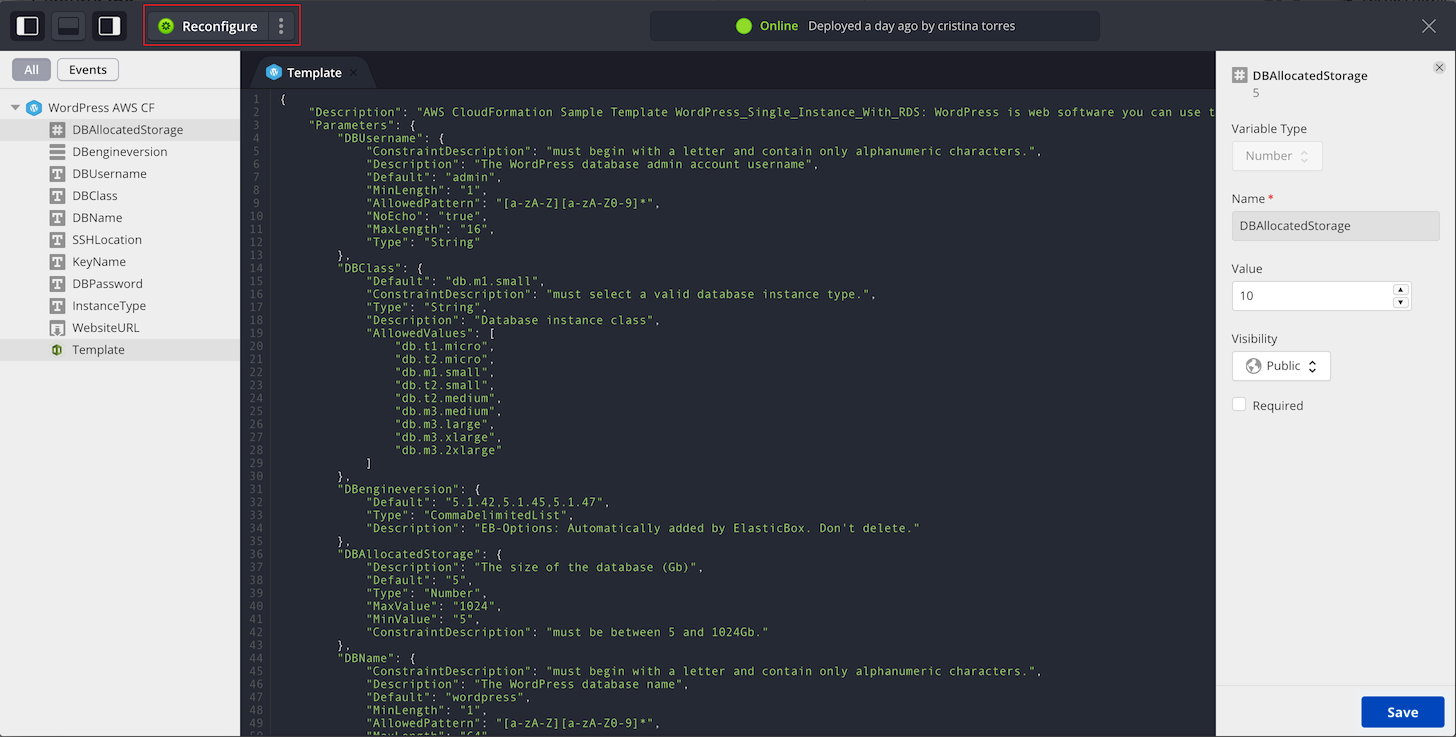Click the Save button
1456x737 pixels.
1402,712
